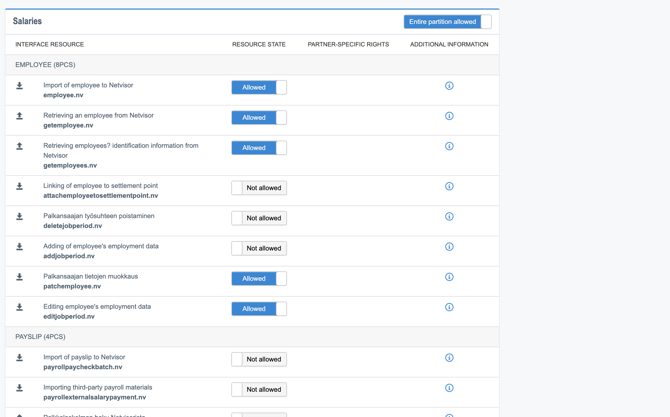Image resolution: width=670 pixels, height=417 pixels.
Task: Show additional information for addjobperiod.nv
Action: click(449, 247)
